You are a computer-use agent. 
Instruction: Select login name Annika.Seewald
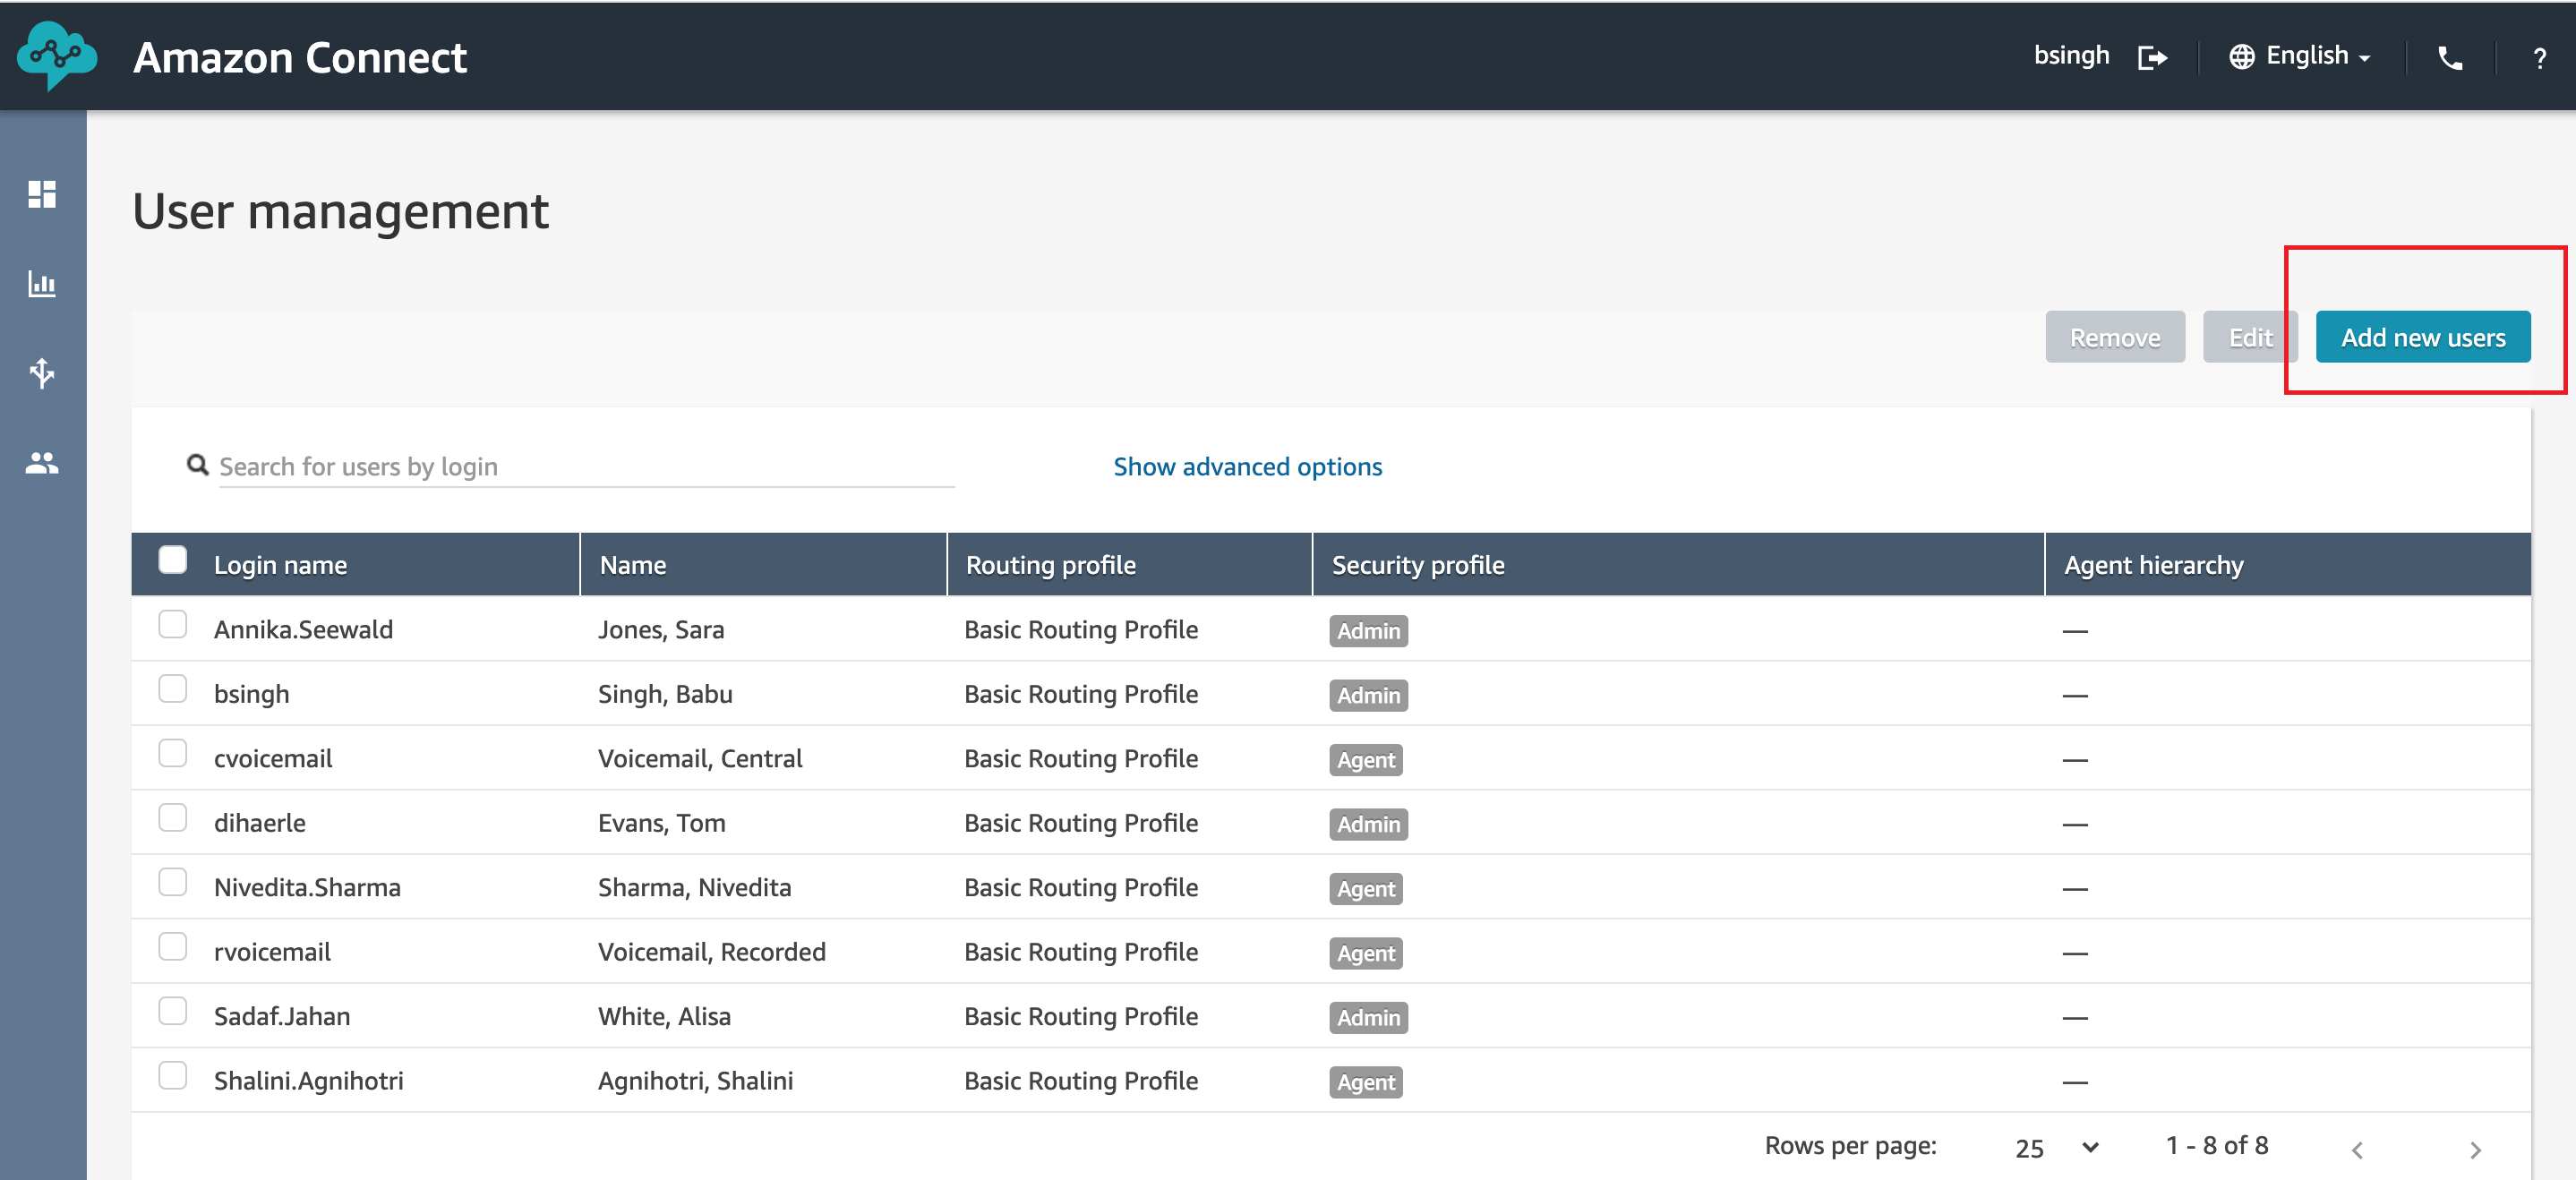point(303,630)
